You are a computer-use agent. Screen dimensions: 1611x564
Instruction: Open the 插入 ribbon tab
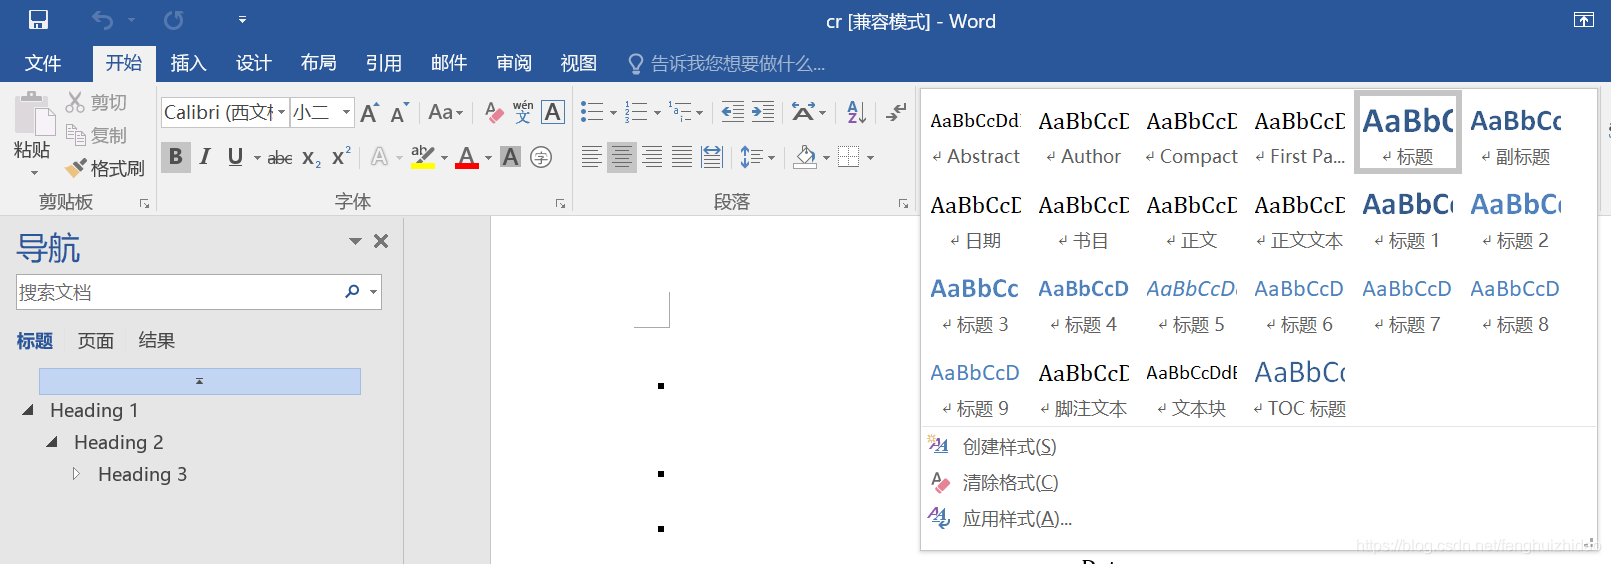point(188,63)
